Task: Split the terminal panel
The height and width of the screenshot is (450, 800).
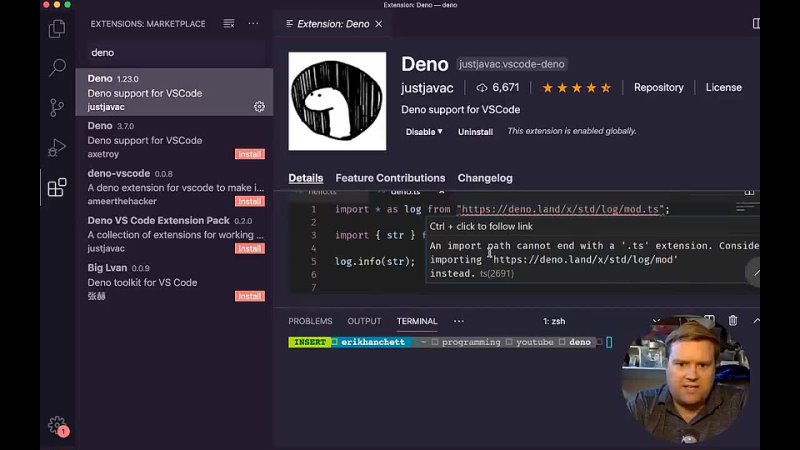Action: (709, 320)
